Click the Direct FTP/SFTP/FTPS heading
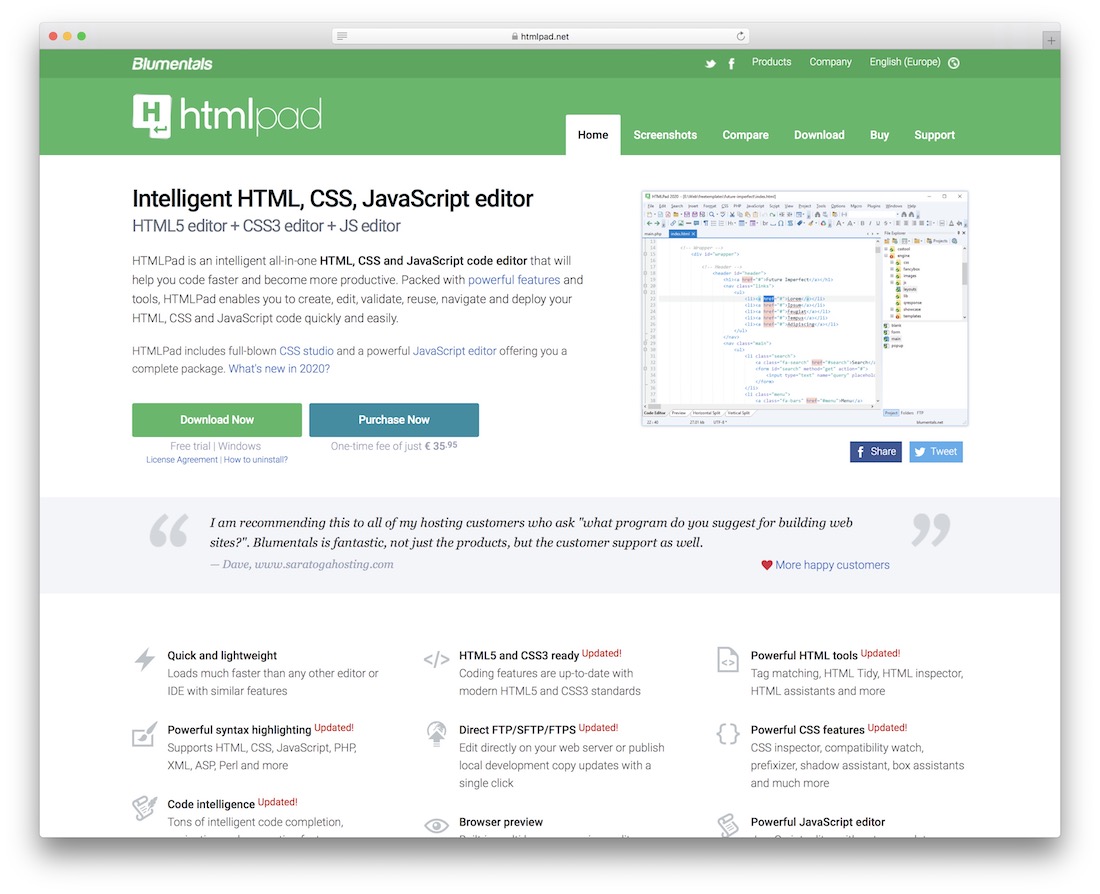1100x894 pixels. 517,730
